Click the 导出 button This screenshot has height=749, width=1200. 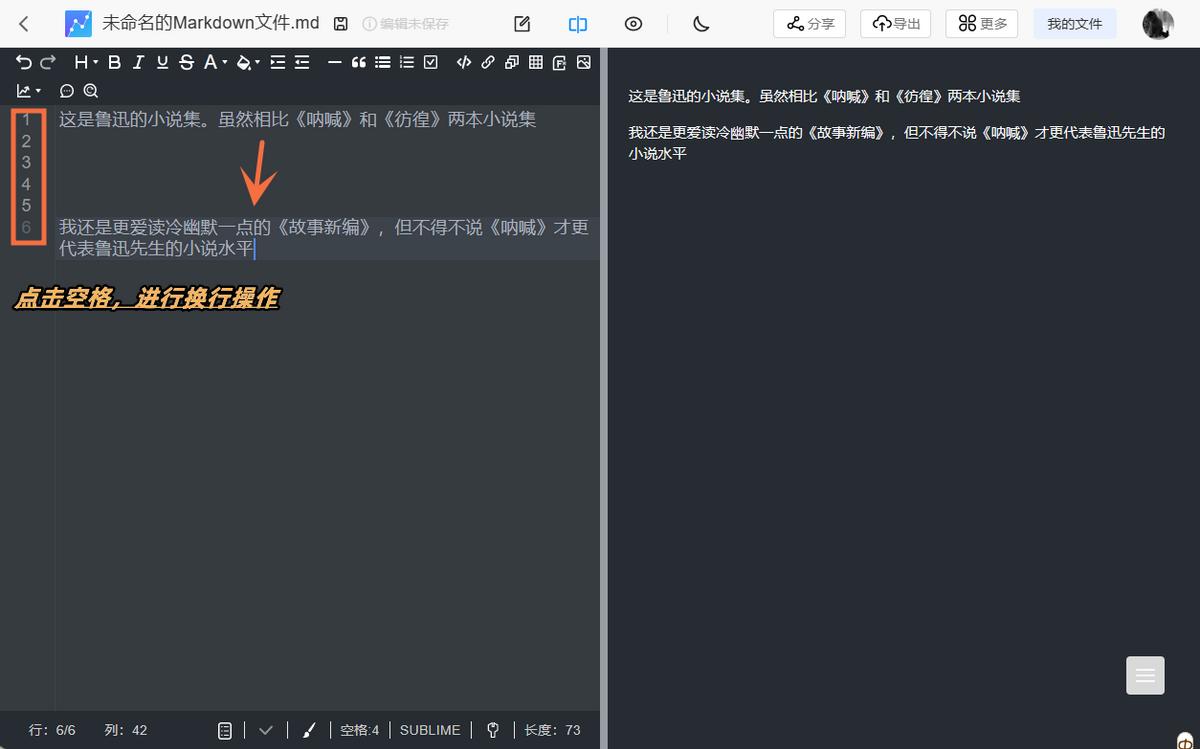coord(895,23)
